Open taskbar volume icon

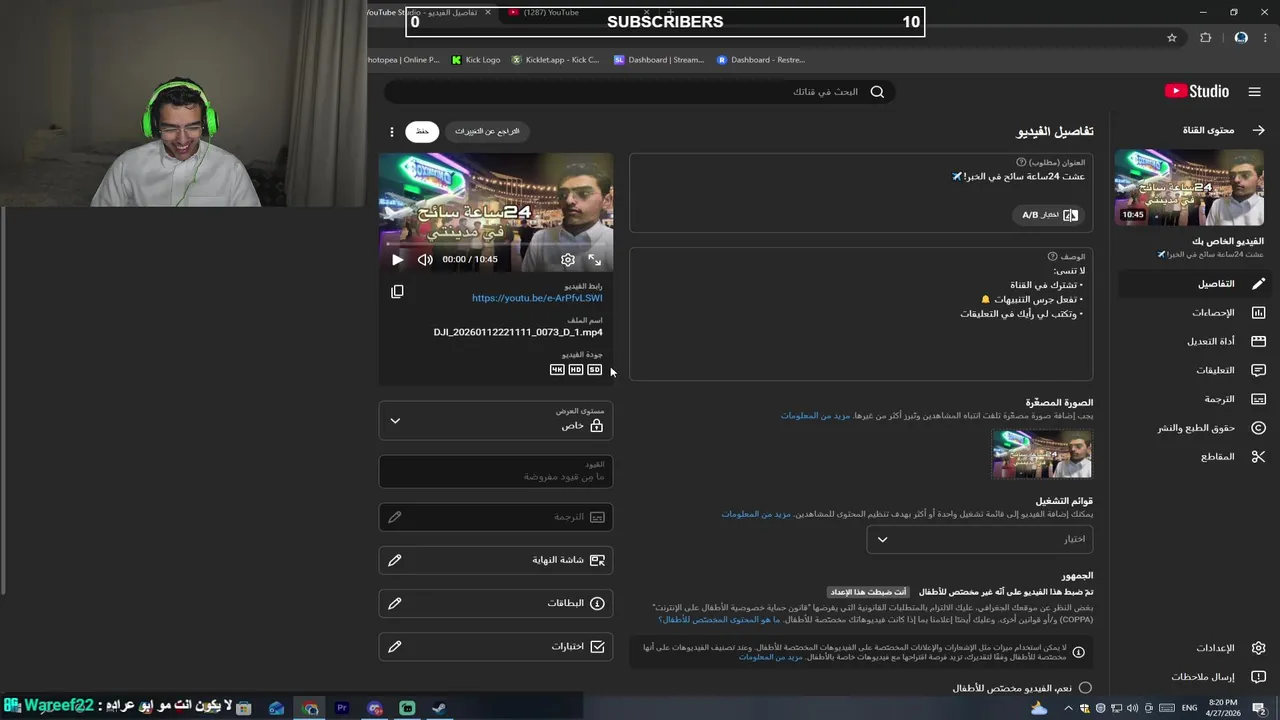click(x=1133, y=708)
